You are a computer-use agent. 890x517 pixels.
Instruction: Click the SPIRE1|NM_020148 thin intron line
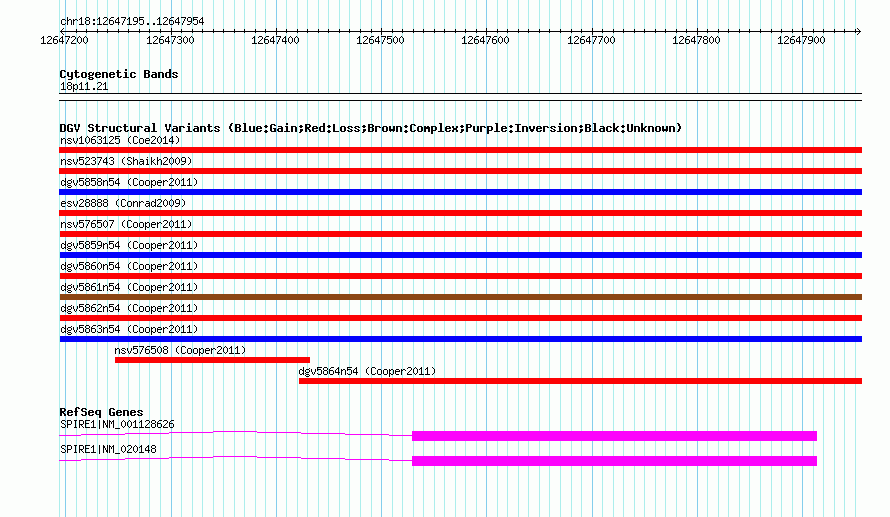236,458
